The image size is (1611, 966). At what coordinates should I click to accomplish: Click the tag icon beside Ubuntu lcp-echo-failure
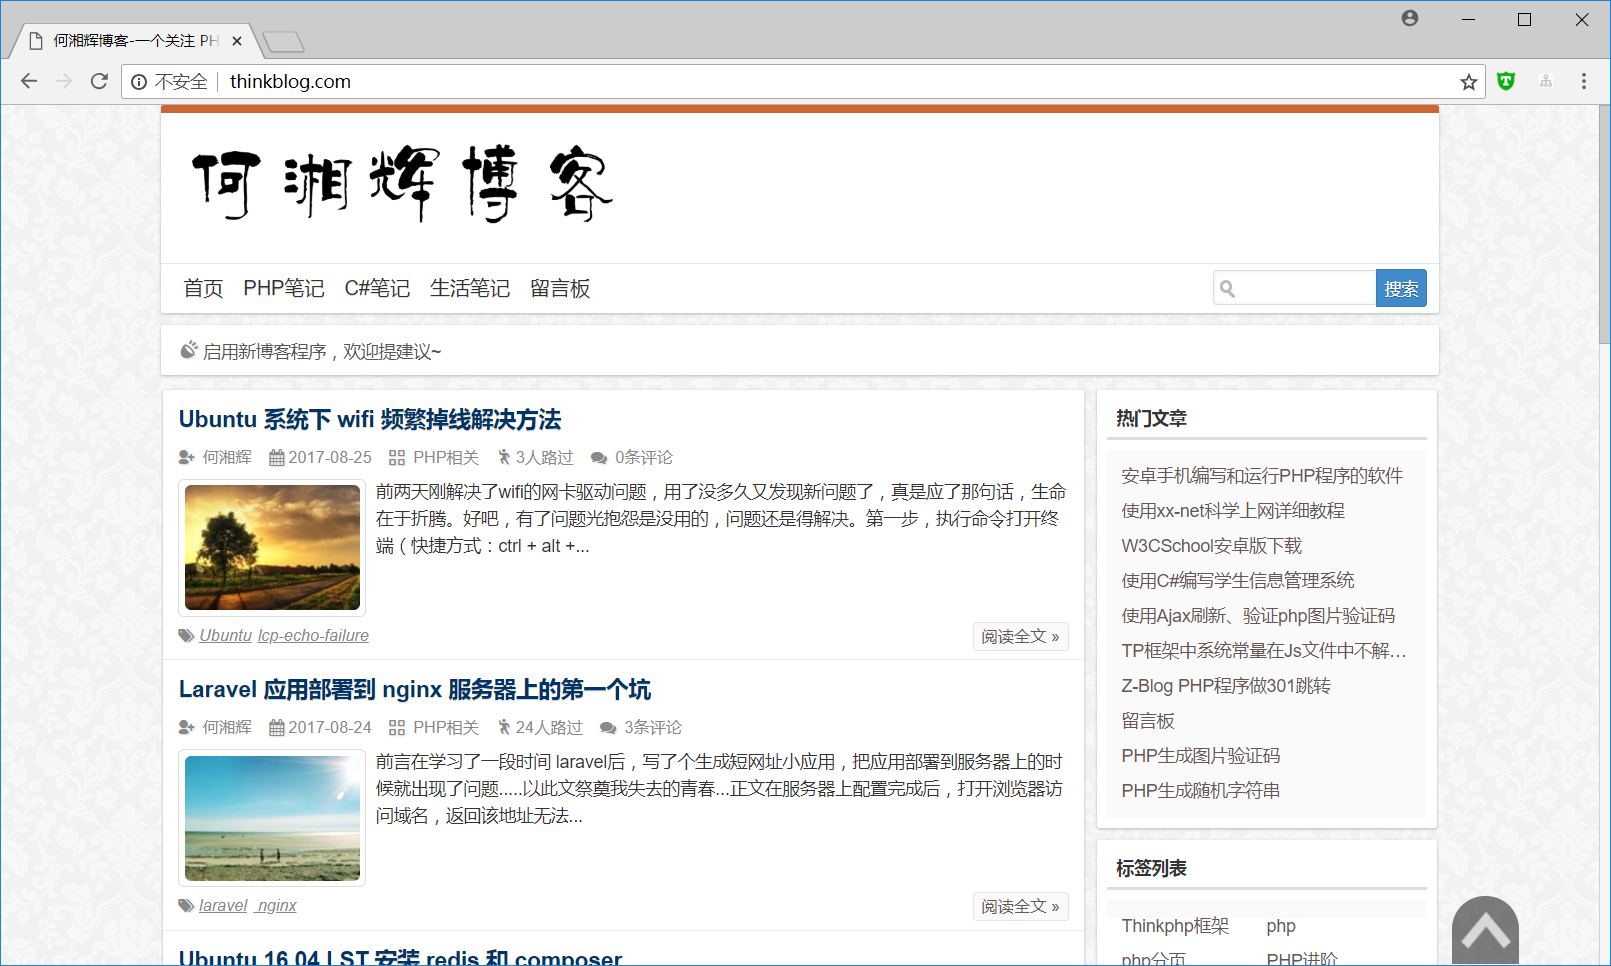(x=186, y=635)
